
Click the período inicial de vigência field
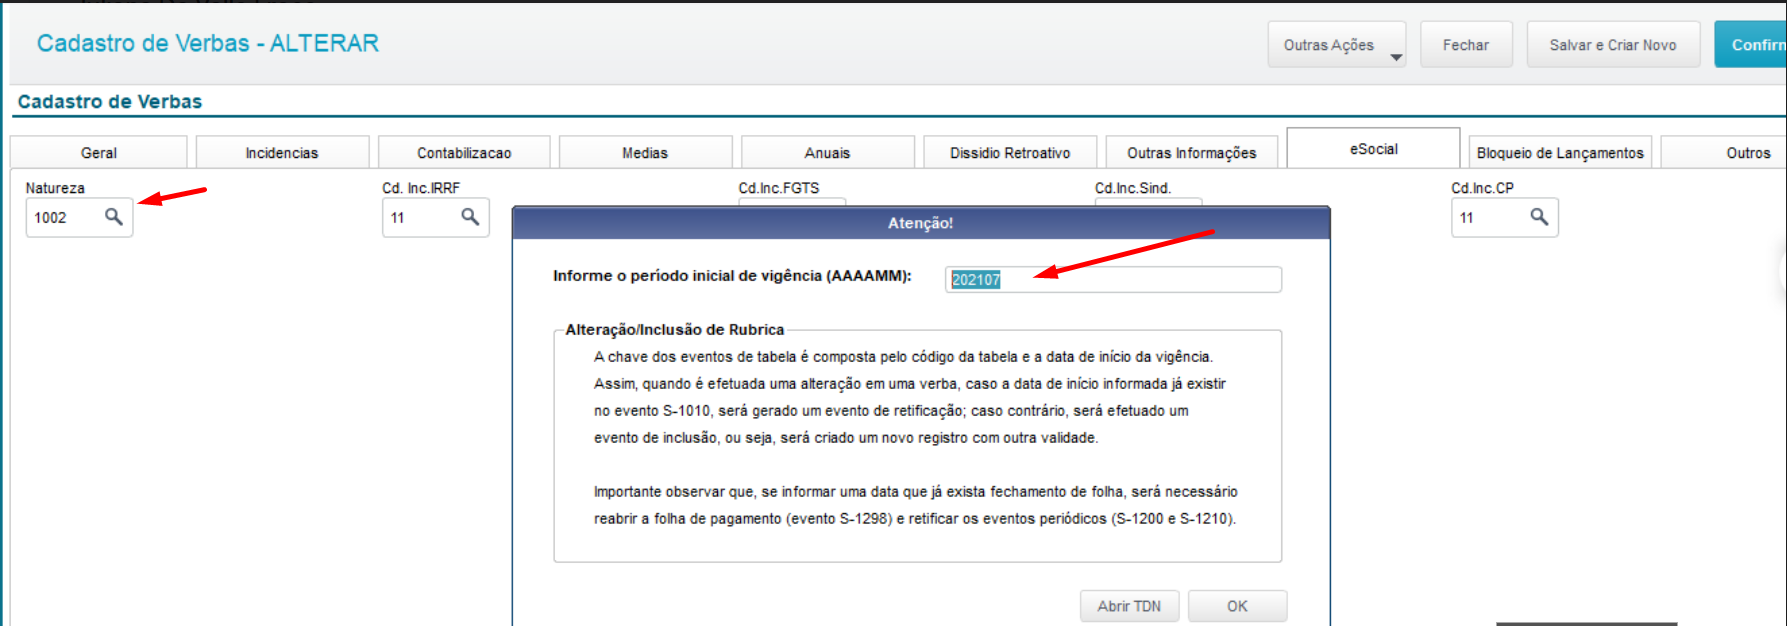[1113, 280]
